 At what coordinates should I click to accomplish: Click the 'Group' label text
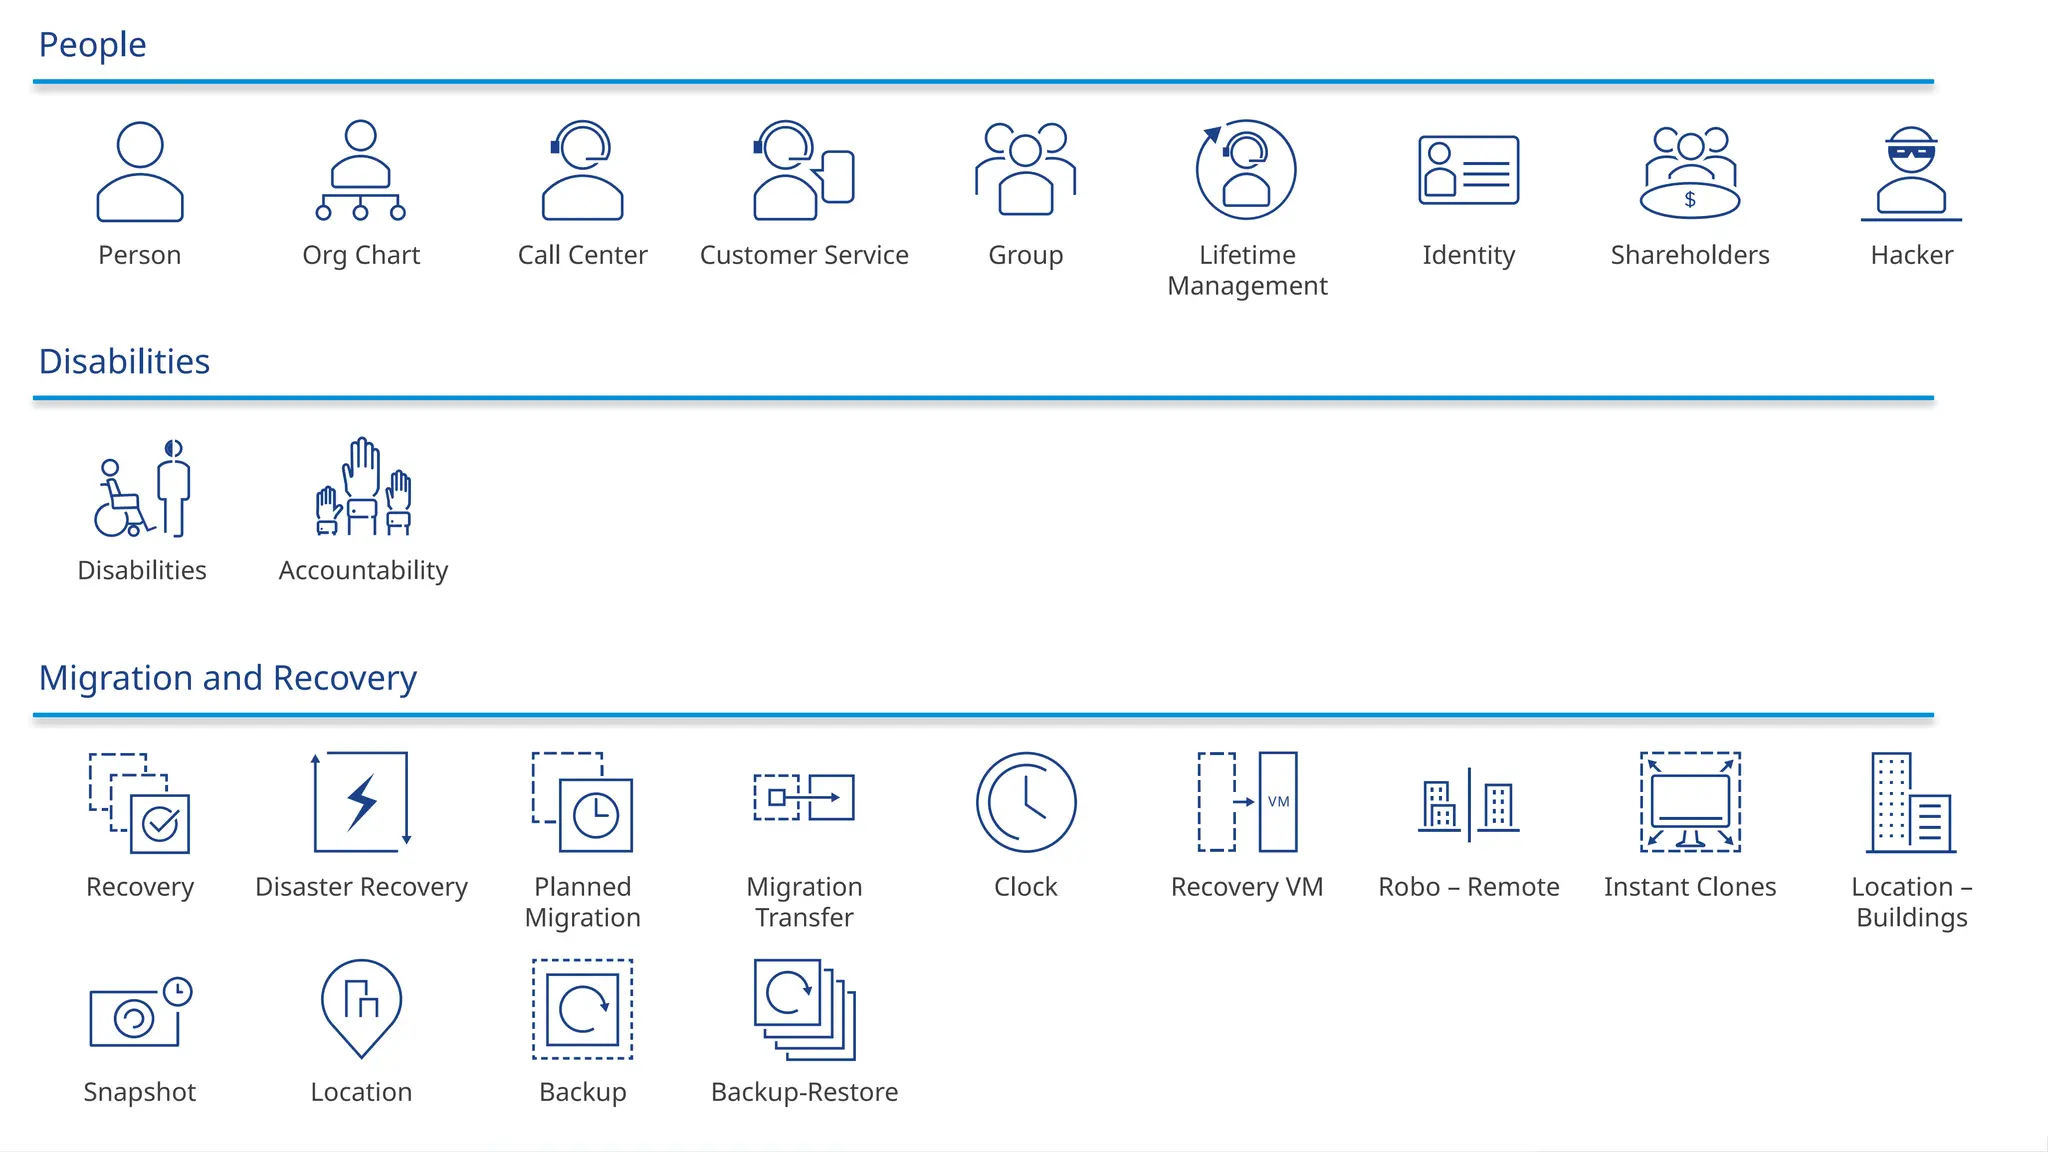tap(1026, 256)
